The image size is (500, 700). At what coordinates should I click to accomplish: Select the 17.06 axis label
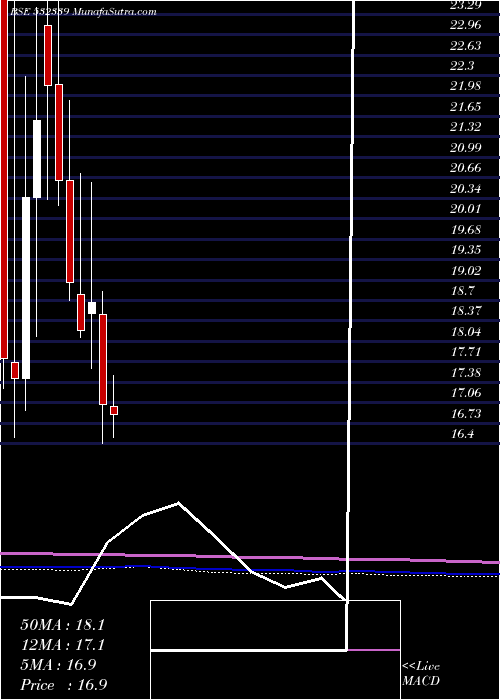[466, 393]
